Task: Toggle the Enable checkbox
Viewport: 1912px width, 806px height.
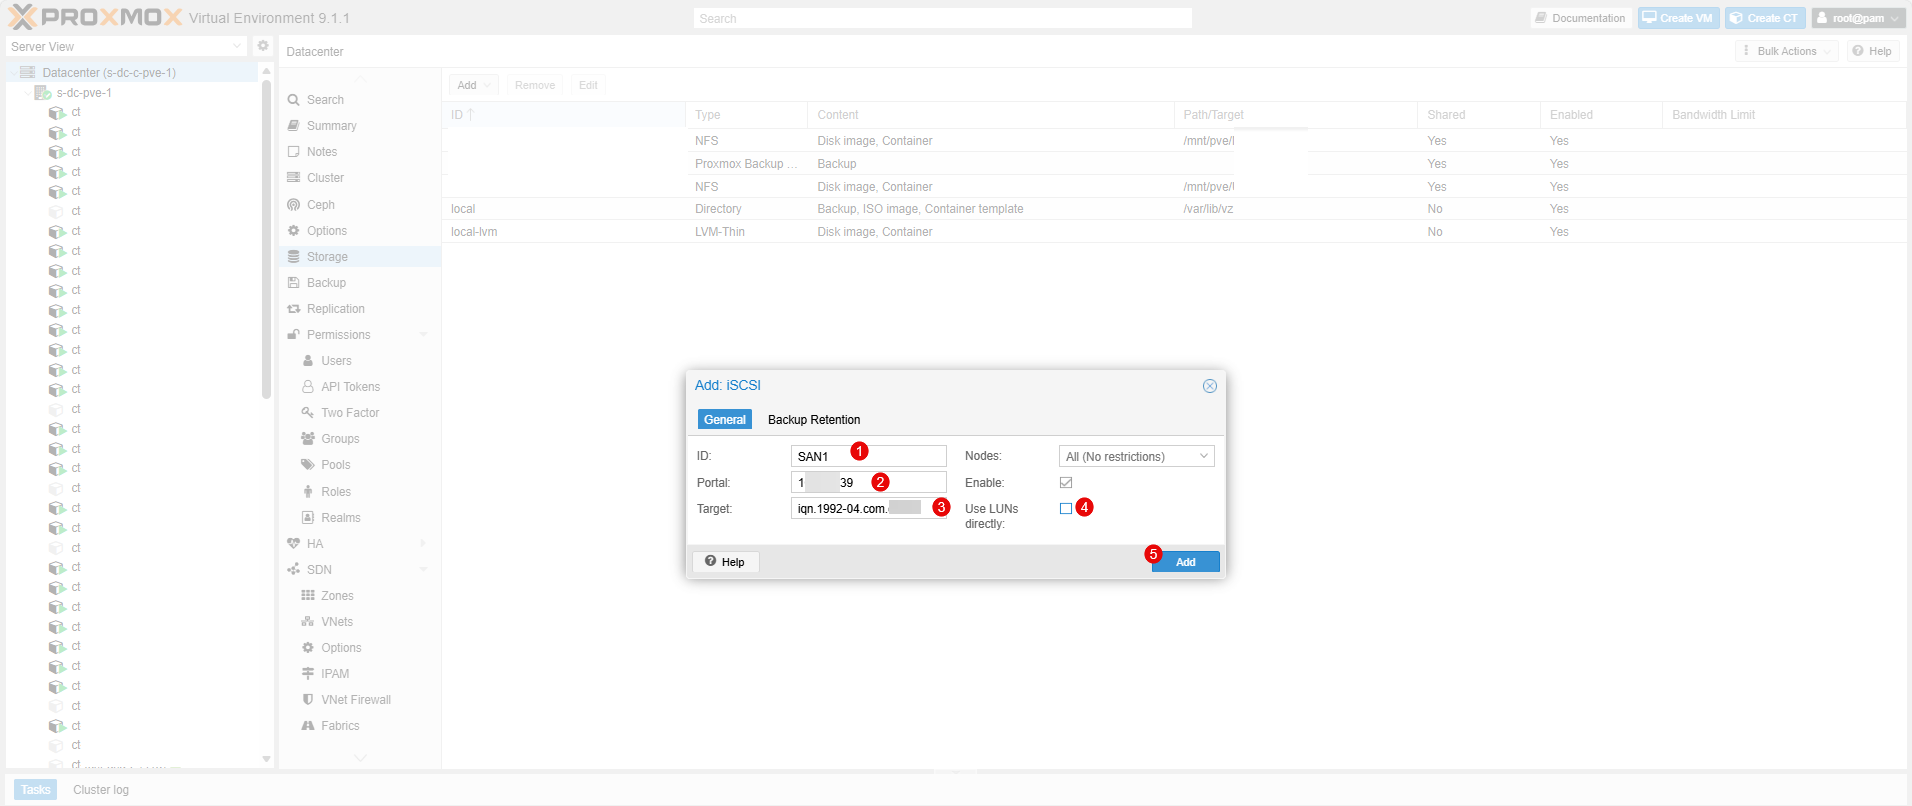Action: (x=1066, y=483)
